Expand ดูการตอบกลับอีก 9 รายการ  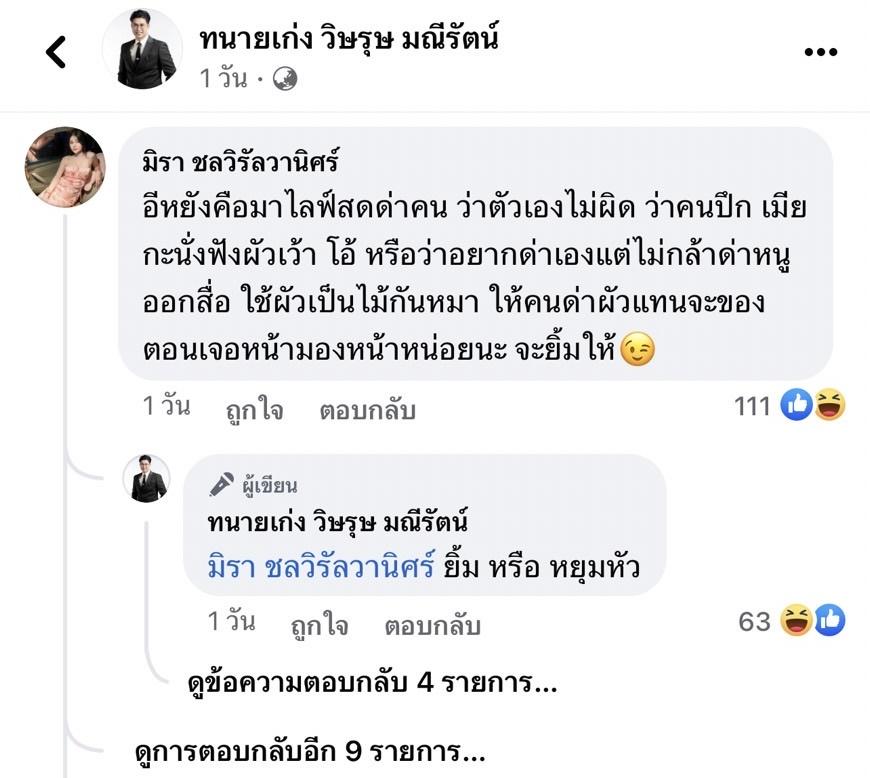tap(310, 750)
